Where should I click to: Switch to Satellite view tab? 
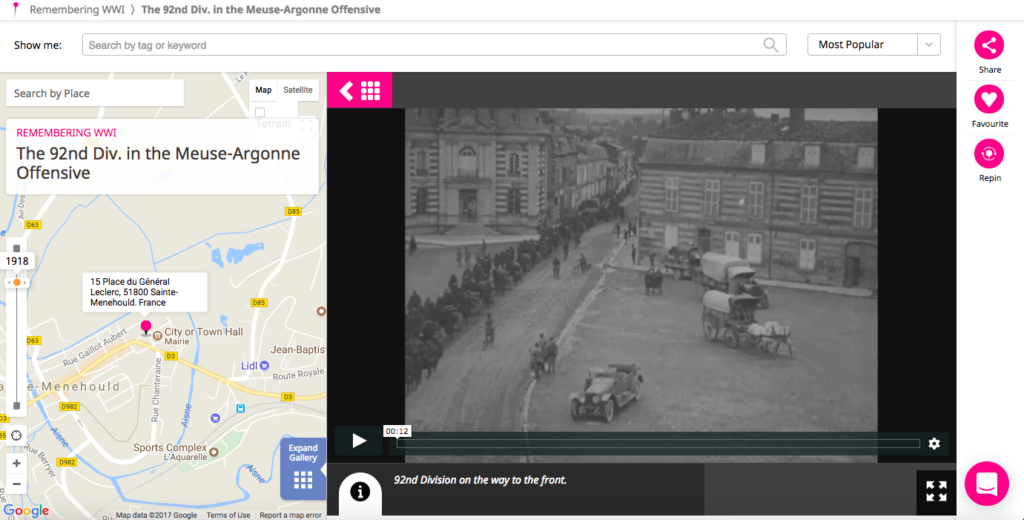tap(298, 90)
